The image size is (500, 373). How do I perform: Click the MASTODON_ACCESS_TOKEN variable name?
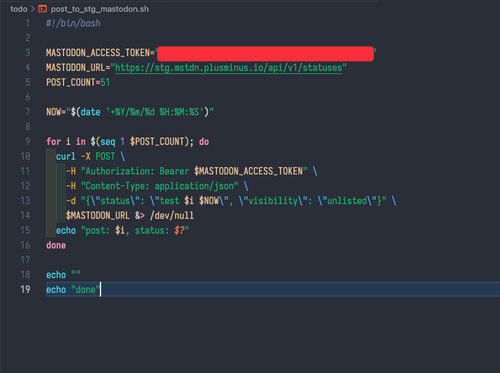(98, 53)
